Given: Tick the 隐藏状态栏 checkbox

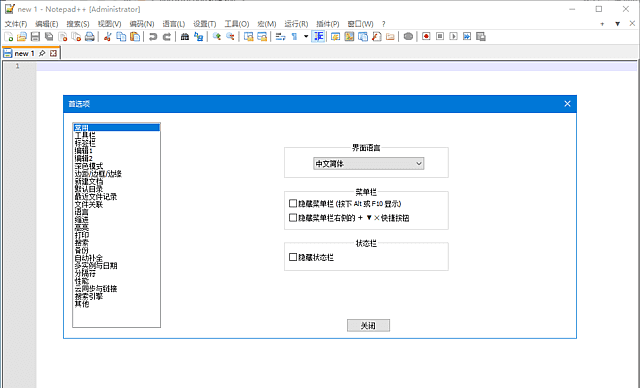Looking at the screenshot, I should coord(293,257).
